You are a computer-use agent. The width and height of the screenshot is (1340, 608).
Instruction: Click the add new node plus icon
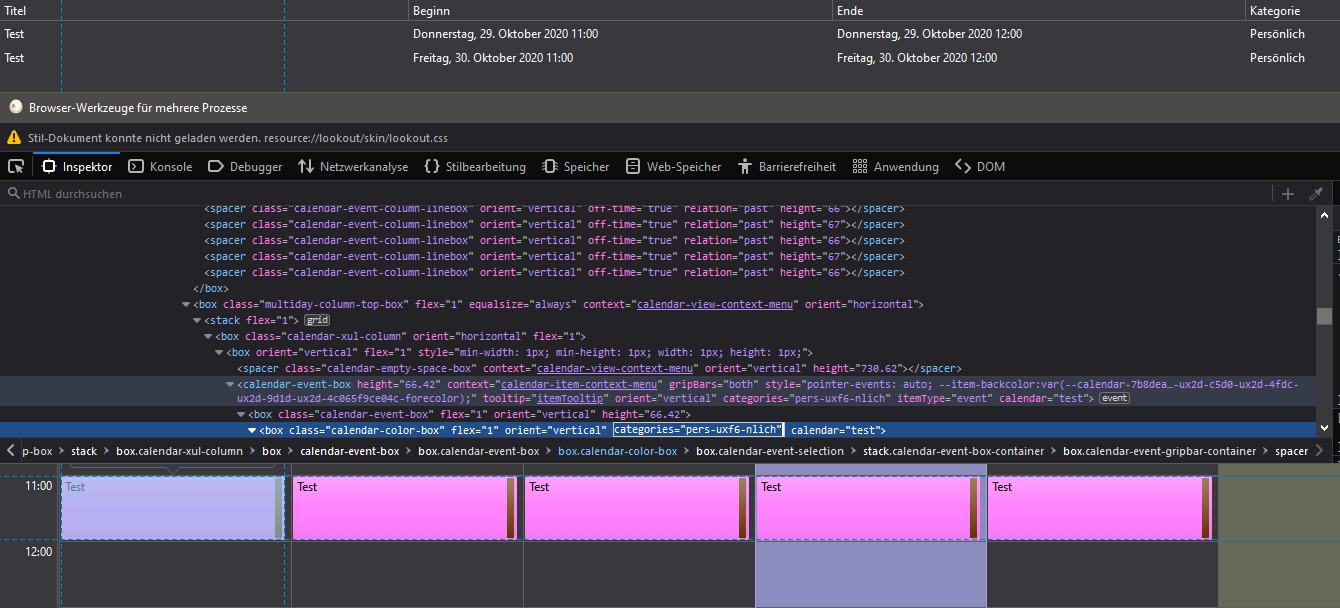click(x=1288, y=194)
